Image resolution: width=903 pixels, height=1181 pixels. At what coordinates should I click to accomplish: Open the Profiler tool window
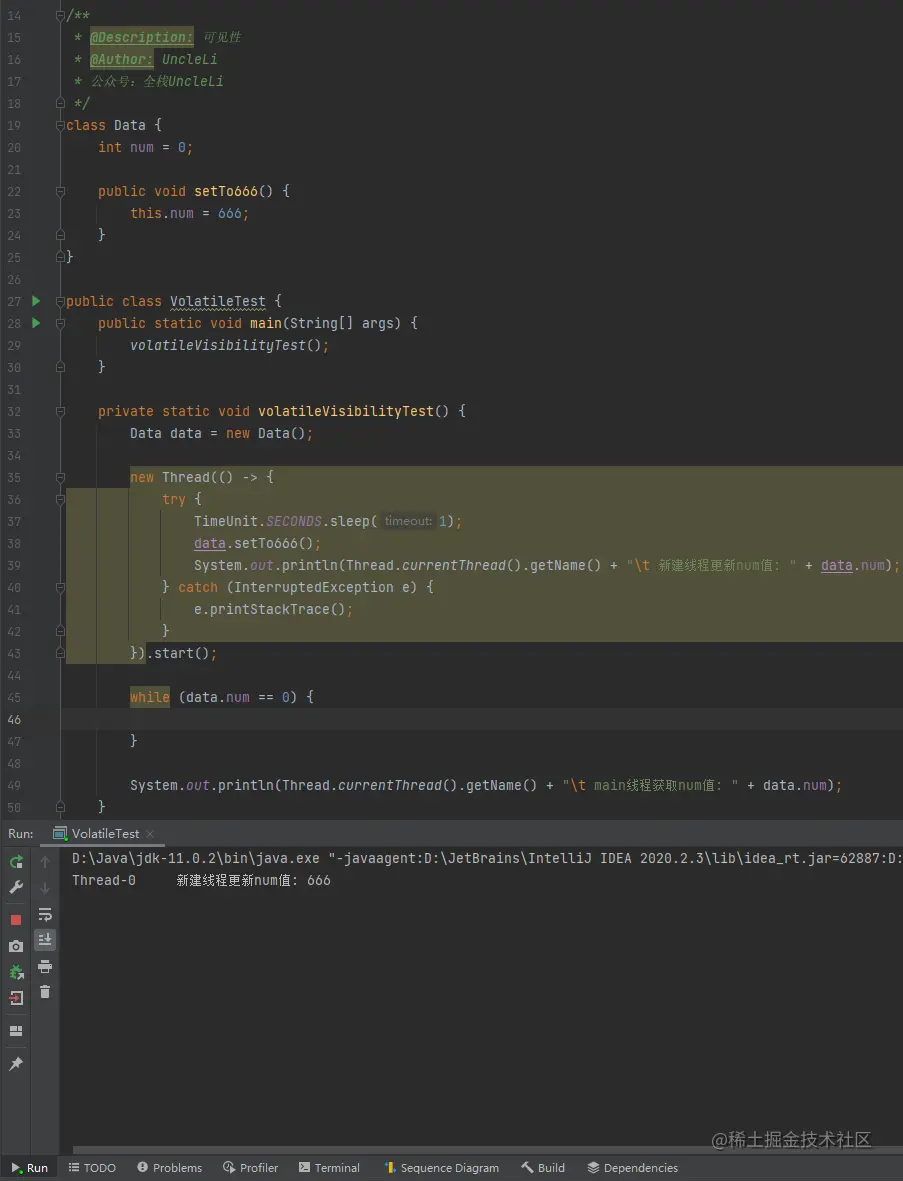tap(251, 1167)
